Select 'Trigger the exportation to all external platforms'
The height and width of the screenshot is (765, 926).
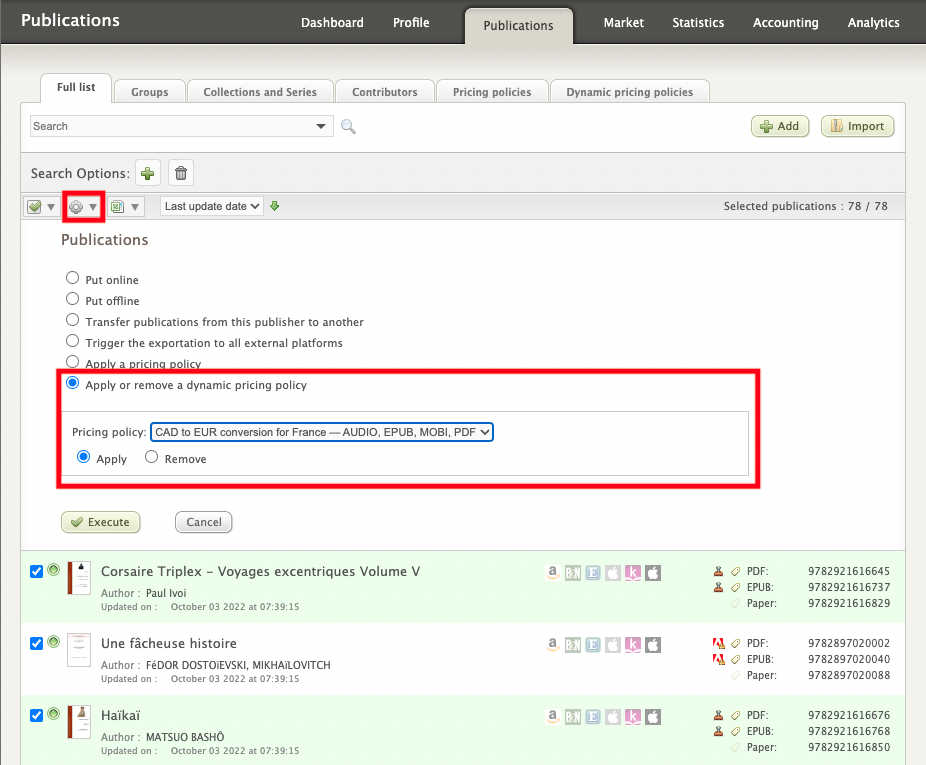(x=72, y=342)
